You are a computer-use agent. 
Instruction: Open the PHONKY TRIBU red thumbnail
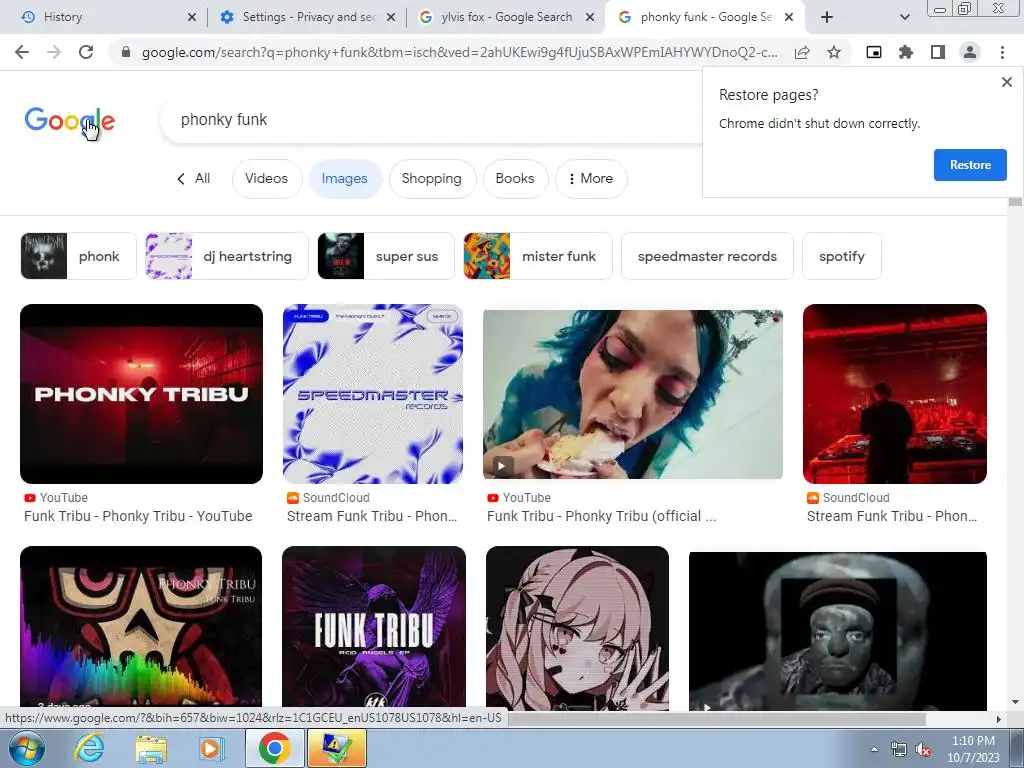click(x=142, y=394)
